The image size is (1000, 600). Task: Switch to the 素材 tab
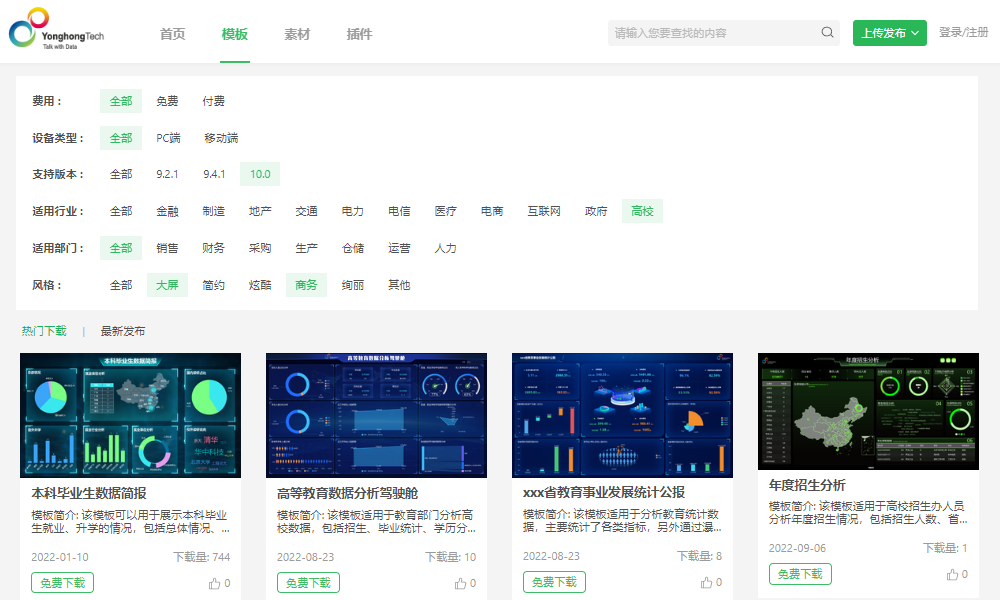(x=297, y=33)
